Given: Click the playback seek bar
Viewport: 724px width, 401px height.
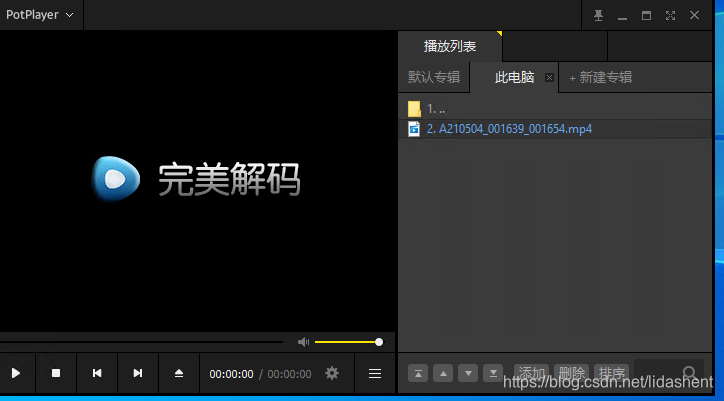Looking at the screenshot, I should (141, 342).
